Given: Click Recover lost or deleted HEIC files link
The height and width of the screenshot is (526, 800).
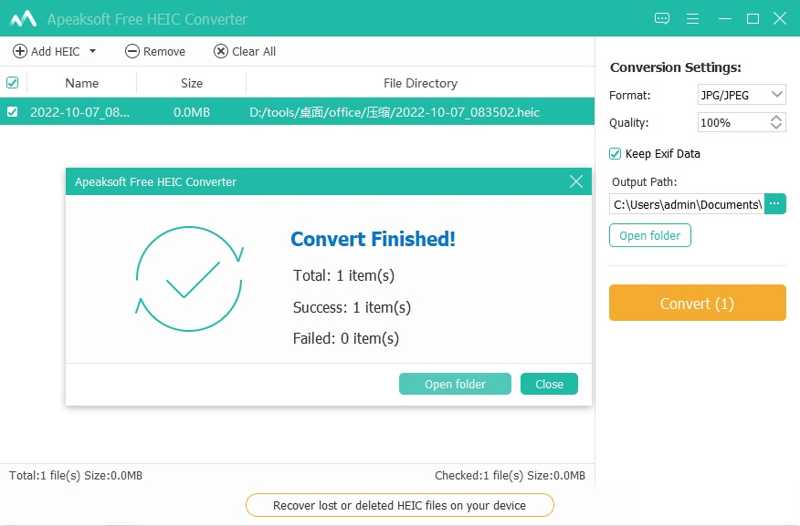Looking at the screenshot, I should click(x=399, y=505).
